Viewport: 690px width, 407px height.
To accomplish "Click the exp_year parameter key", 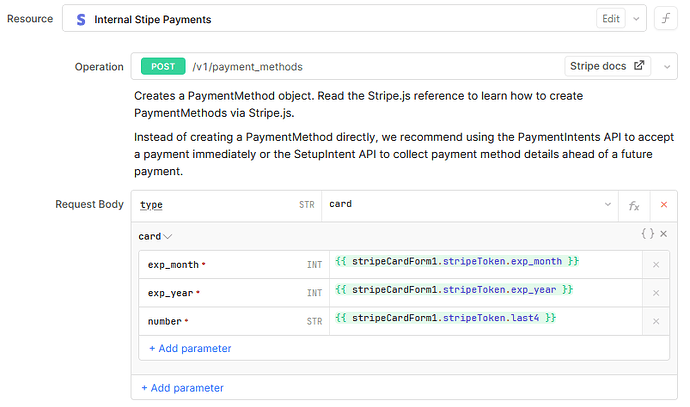I will 170,293.
